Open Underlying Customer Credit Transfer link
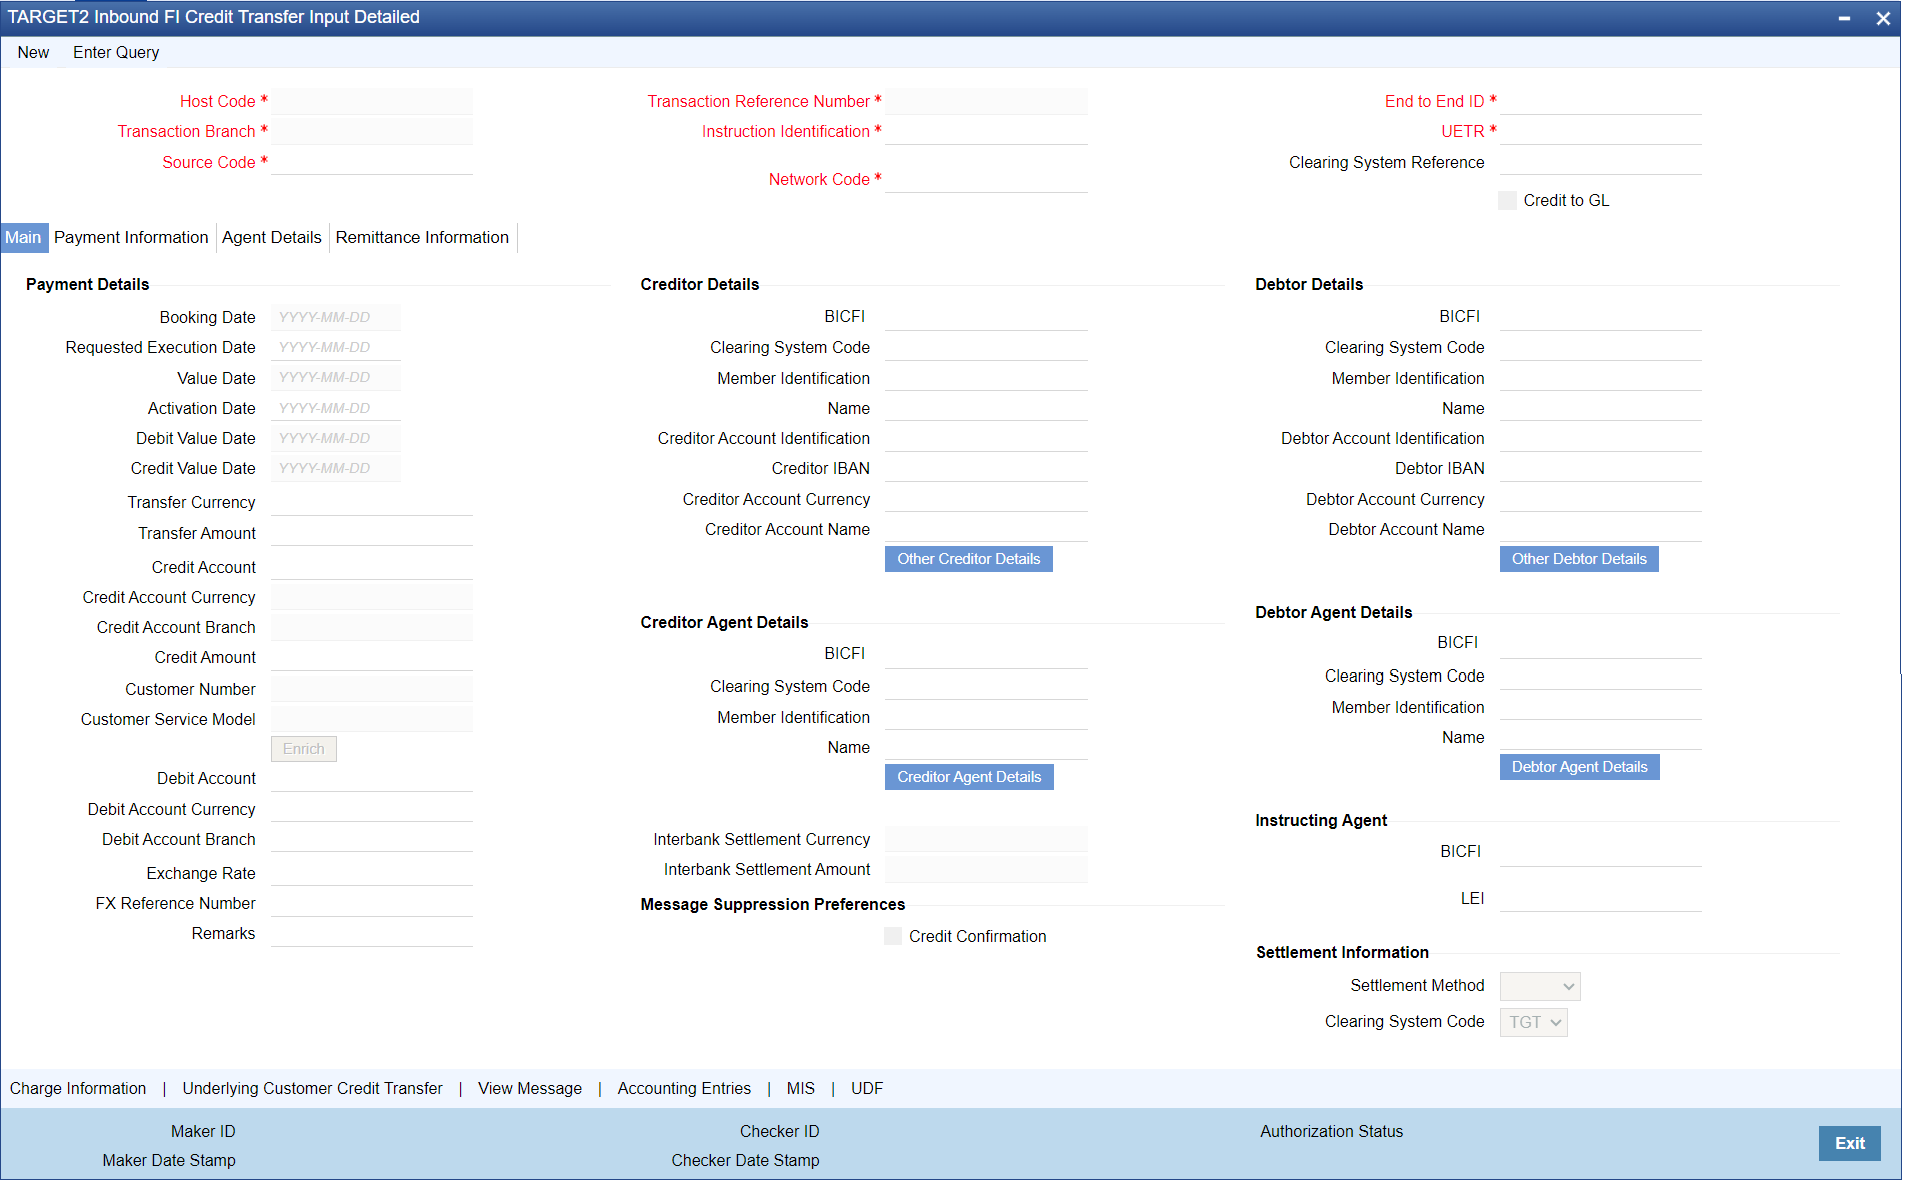Screen dimensions: 1907x1182 pyautogui.click(x=312, y=1088)
